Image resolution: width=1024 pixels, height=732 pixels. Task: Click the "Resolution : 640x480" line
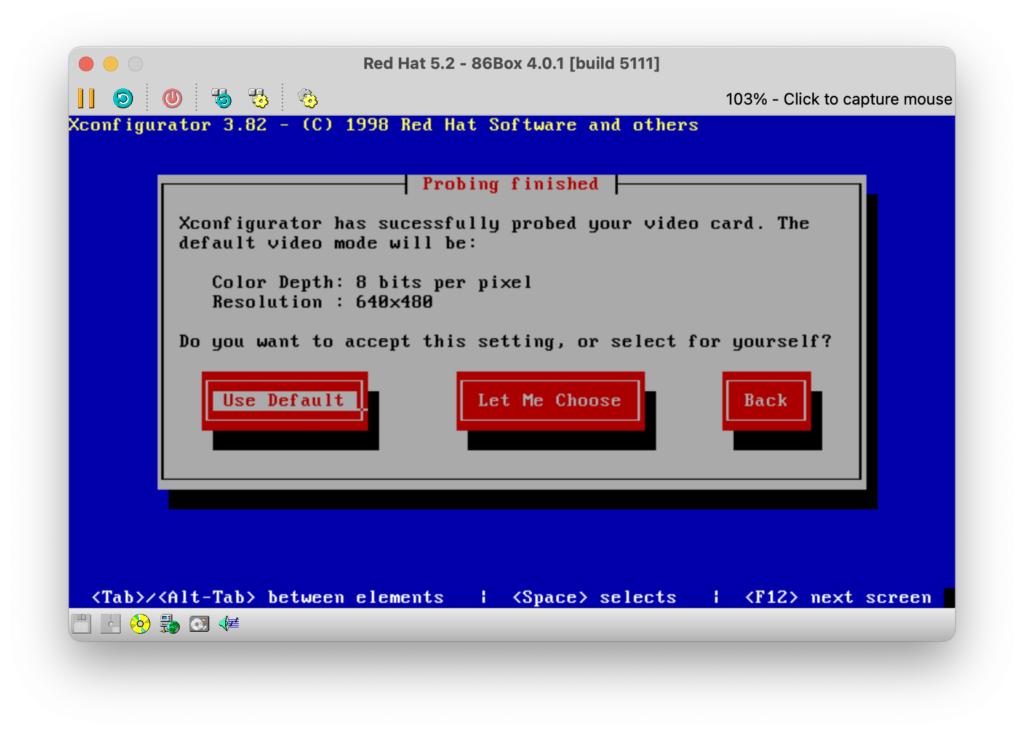(322, 302)
